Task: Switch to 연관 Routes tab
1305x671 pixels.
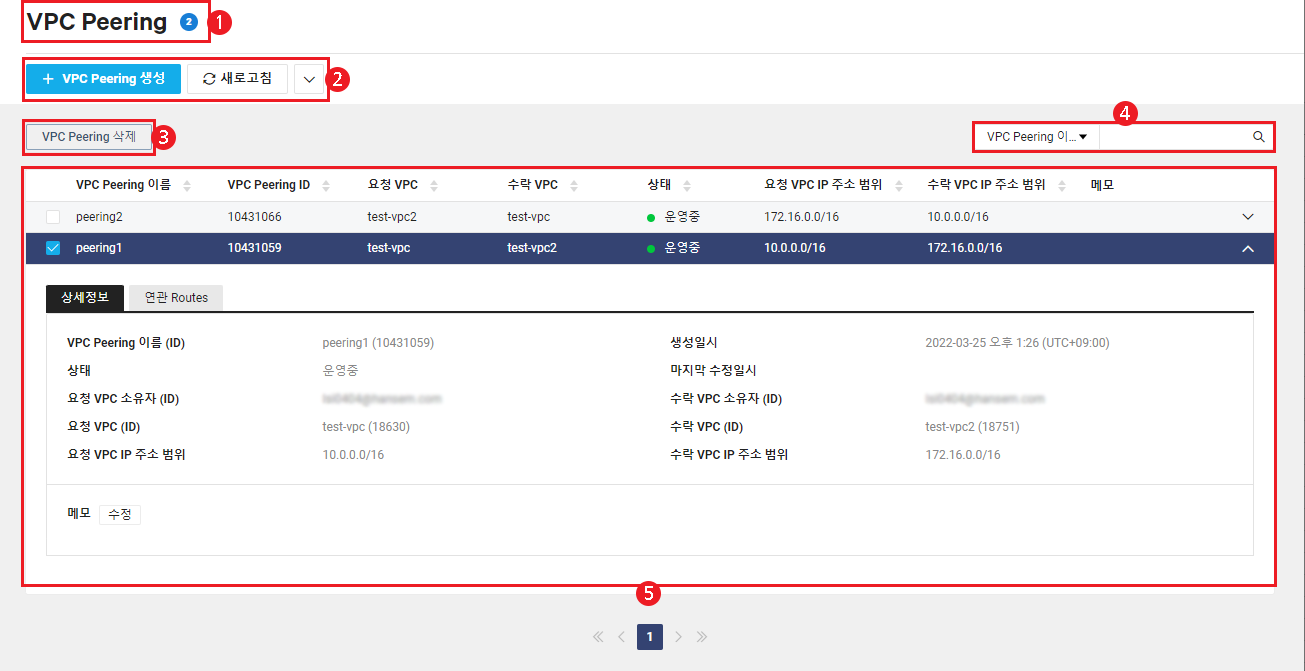Action: pyautogui.click(x=176, y=297)
